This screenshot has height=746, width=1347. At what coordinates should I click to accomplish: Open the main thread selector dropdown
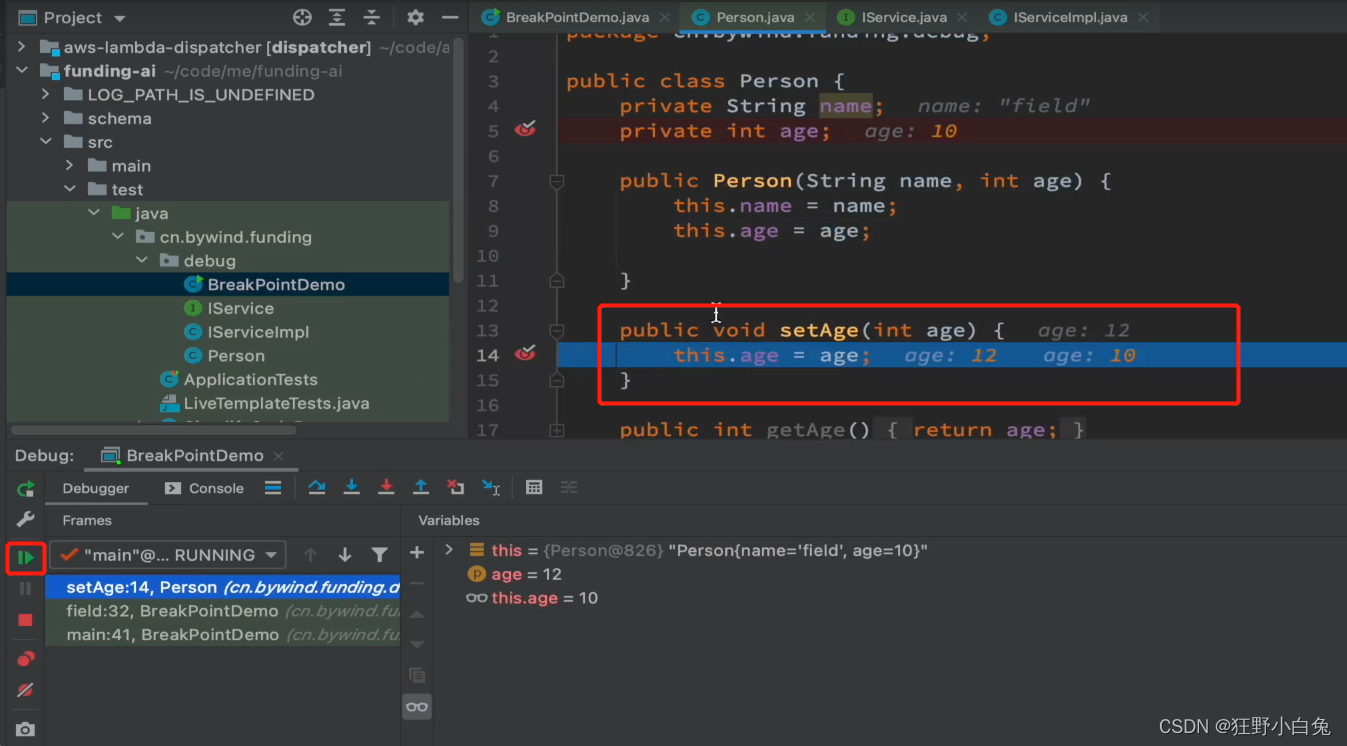point(168,555)
